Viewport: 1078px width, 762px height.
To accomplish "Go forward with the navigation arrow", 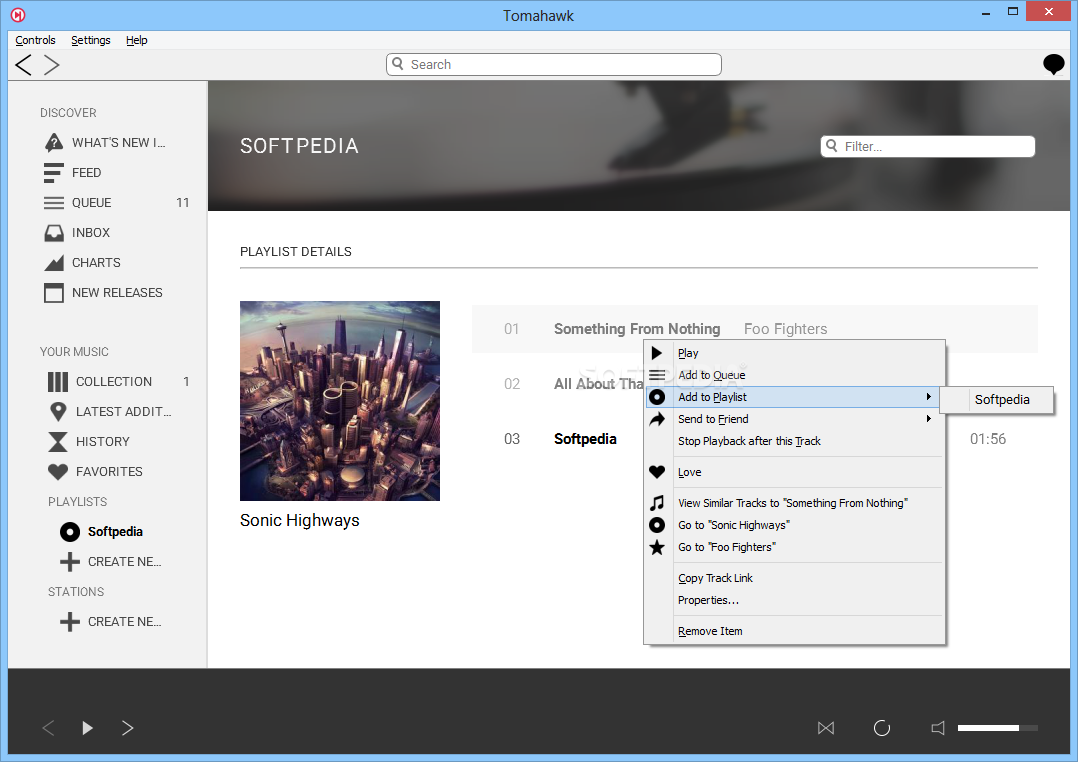I will click(x=52, y=65).
